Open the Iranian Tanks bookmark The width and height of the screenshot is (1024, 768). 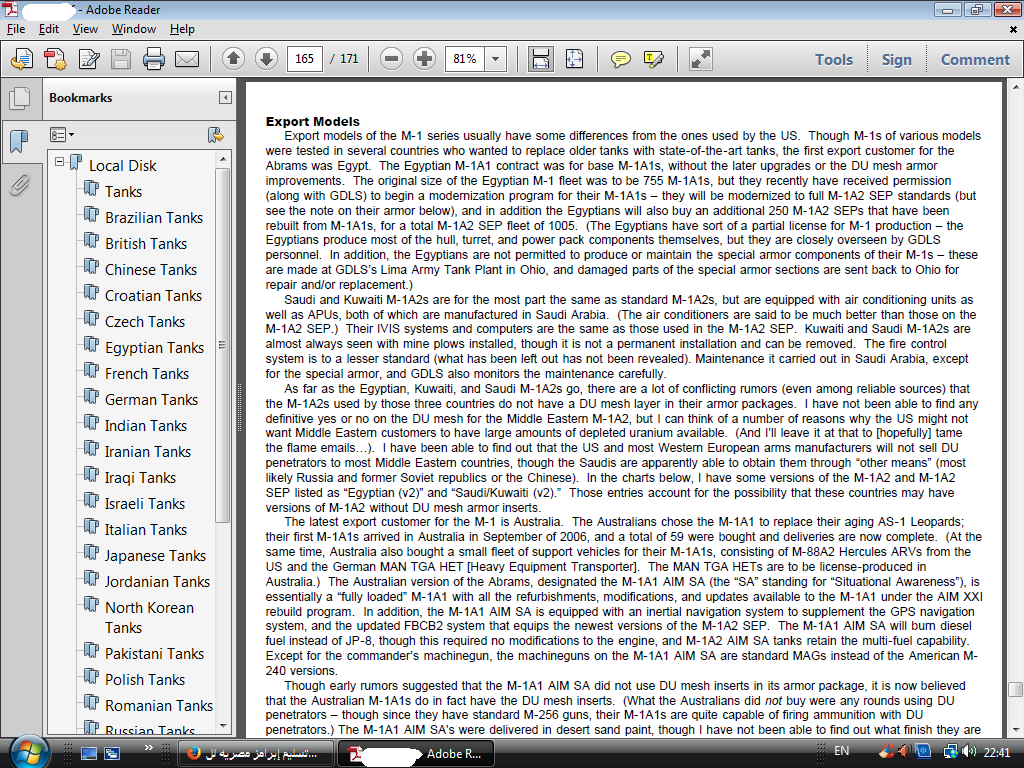pos(148,452)
